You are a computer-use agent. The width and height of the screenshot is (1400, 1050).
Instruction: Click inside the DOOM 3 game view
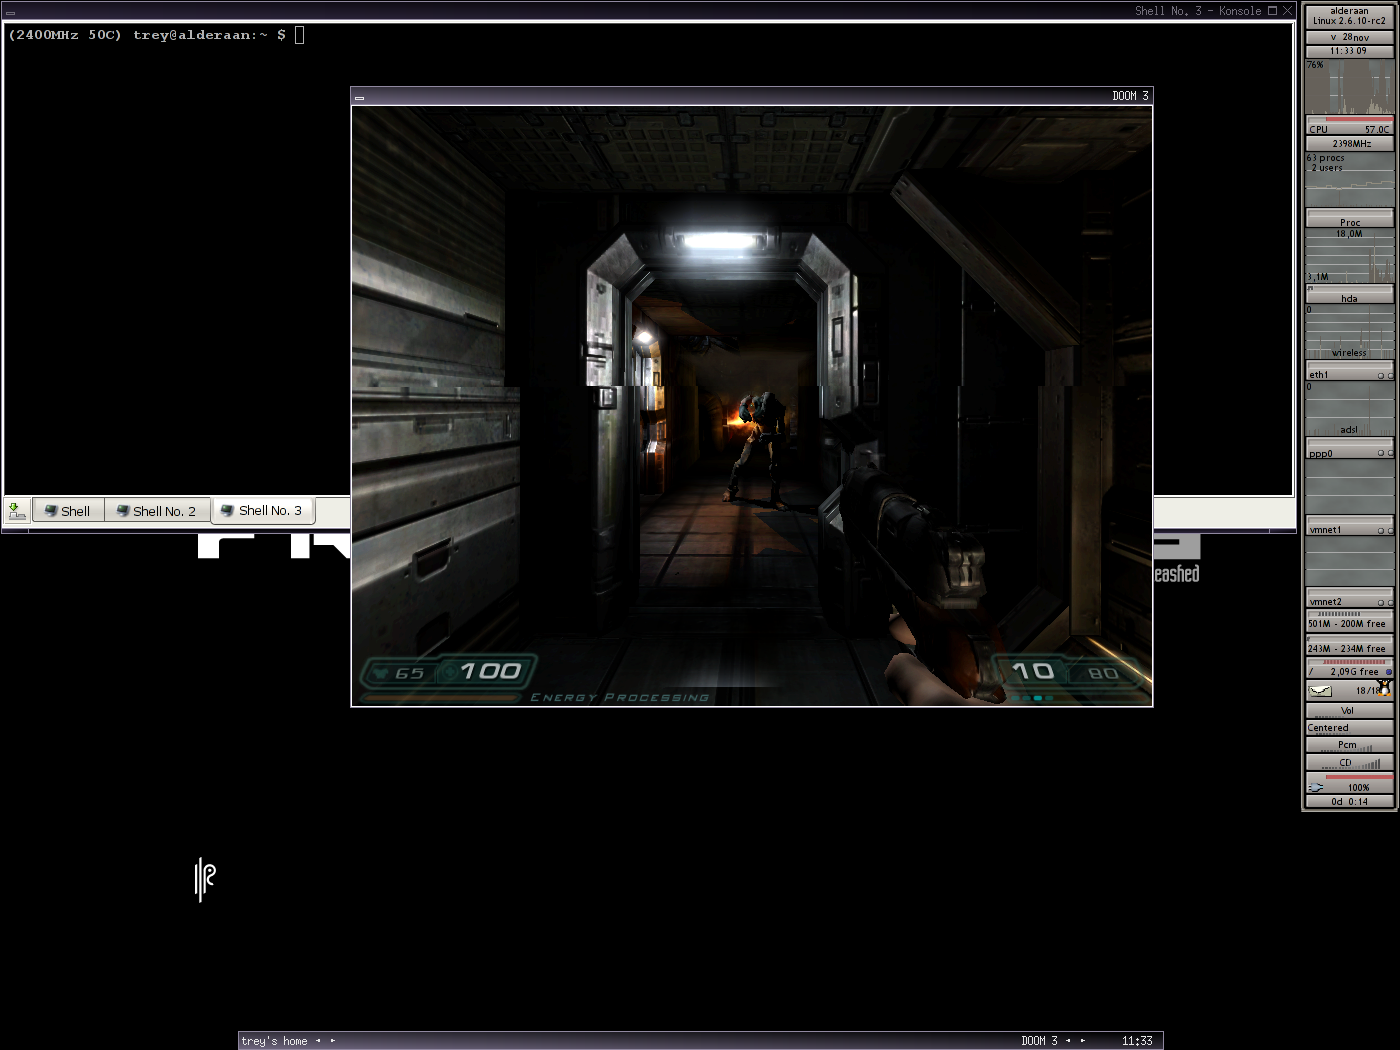pyautogui.click(x=752, y=406)
